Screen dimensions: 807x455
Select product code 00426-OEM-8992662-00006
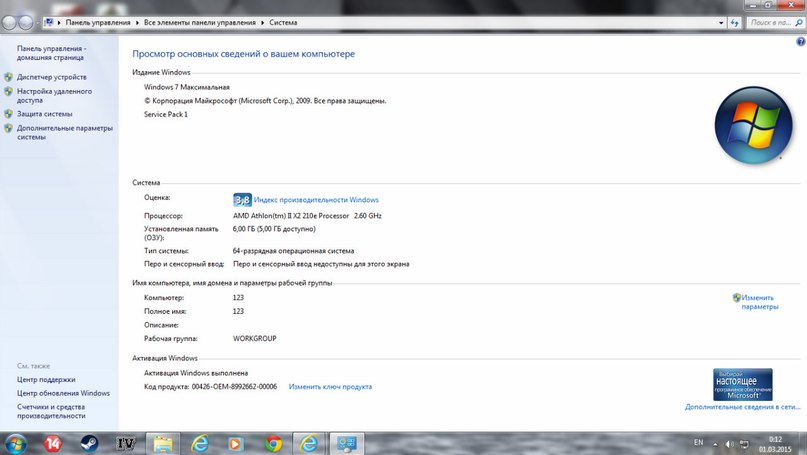pos(234,387)
